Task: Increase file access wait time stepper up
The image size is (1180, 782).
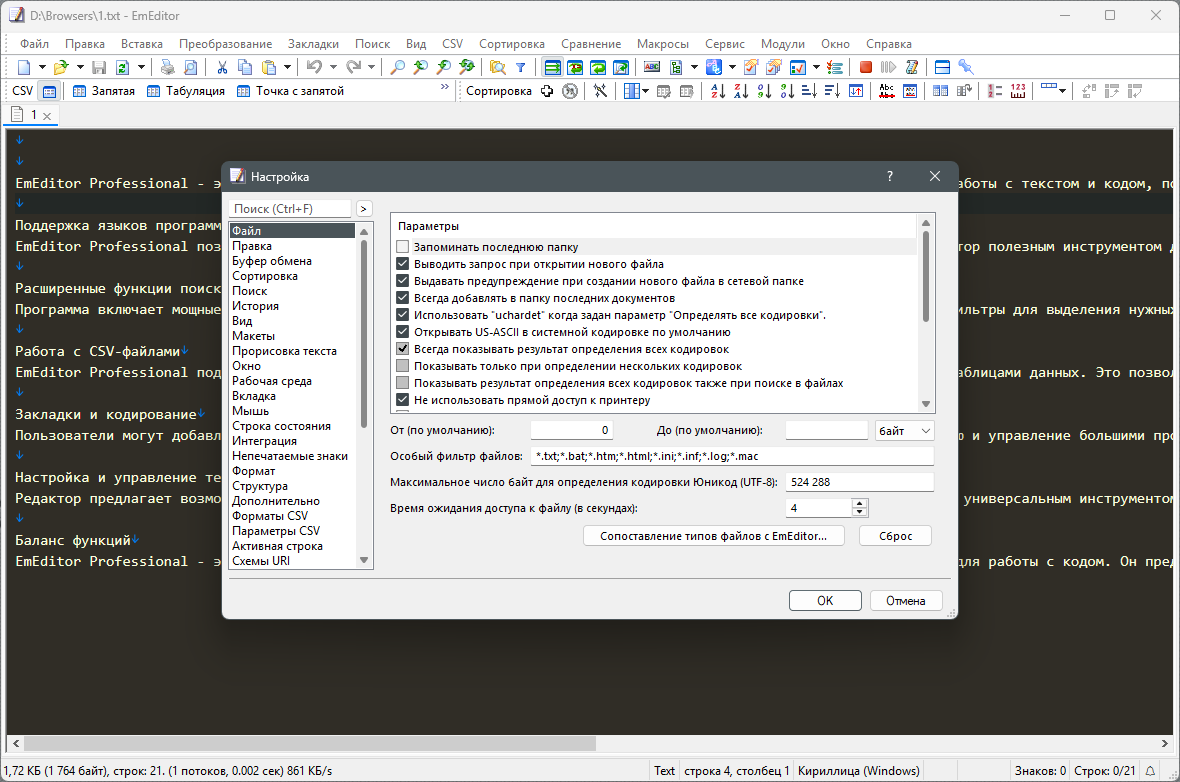Action: pyautogui.click(x=859, y=504)
